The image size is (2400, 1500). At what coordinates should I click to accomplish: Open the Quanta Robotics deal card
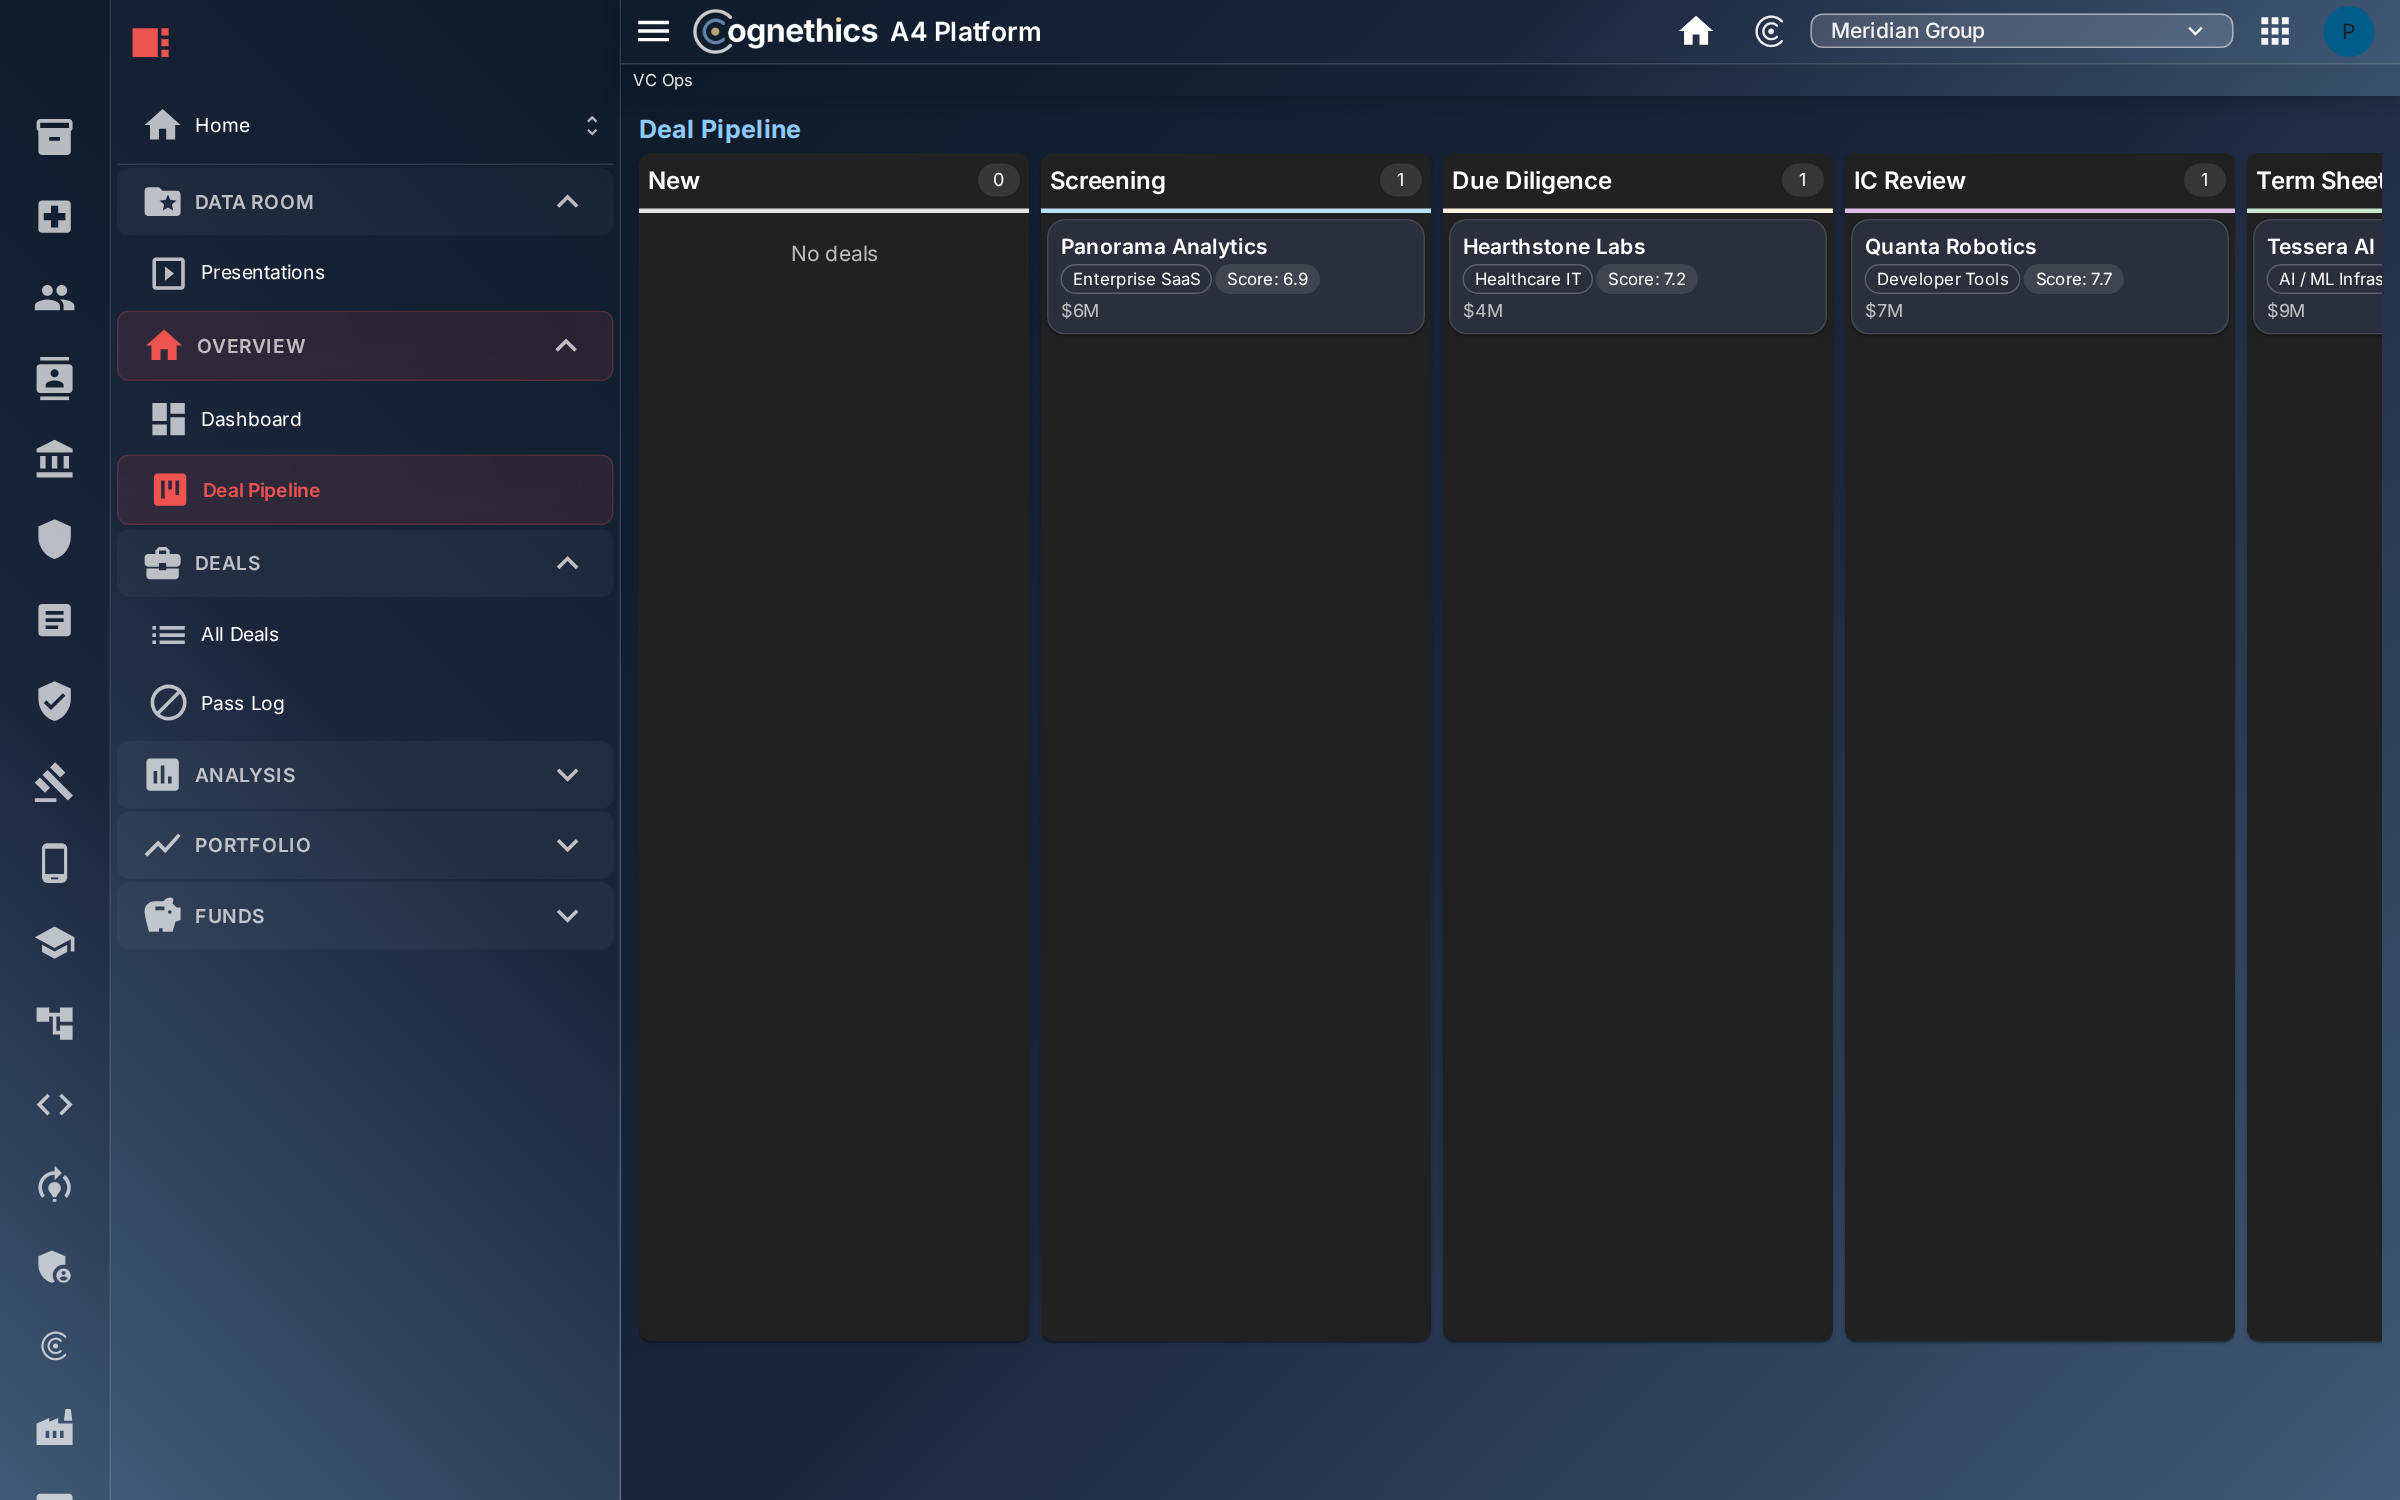pyautogui.click(x=2039, y=277)
